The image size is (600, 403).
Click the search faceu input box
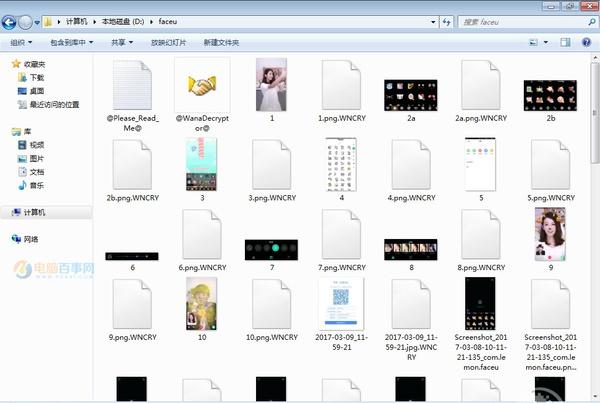pyautogui.click(x=520, y=21)
